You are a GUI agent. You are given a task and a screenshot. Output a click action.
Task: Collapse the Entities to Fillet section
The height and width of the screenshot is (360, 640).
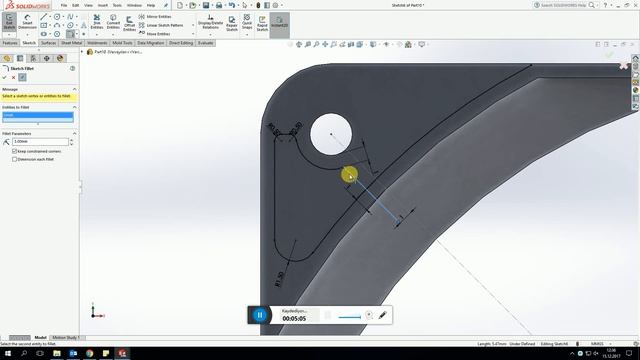[x=74, y=107]
